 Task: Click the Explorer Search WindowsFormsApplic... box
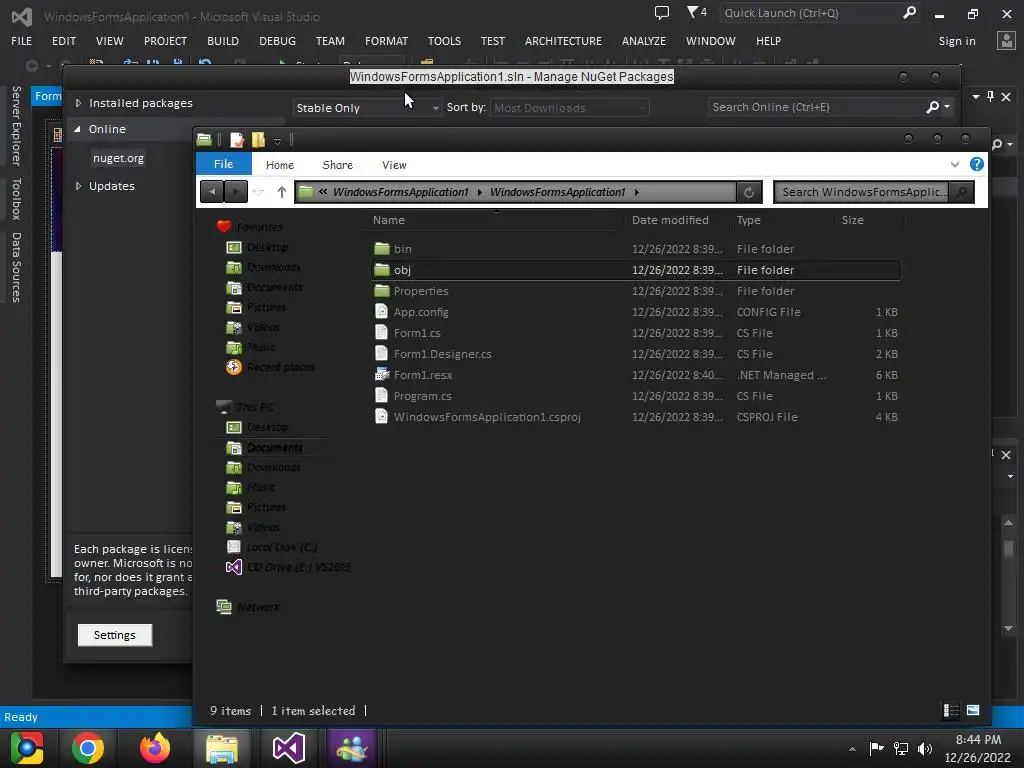pyautogui.click(x=862, y=192)
